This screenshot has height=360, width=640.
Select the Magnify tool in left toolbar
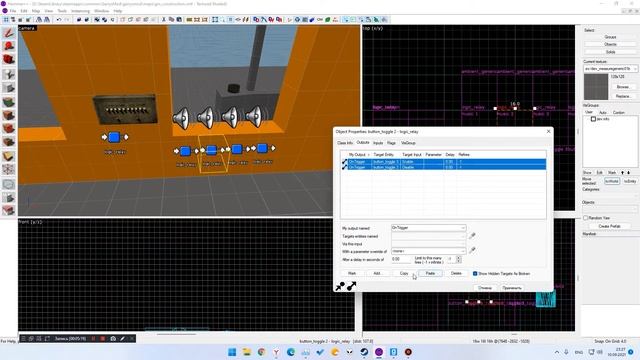[x=9, y=46]
